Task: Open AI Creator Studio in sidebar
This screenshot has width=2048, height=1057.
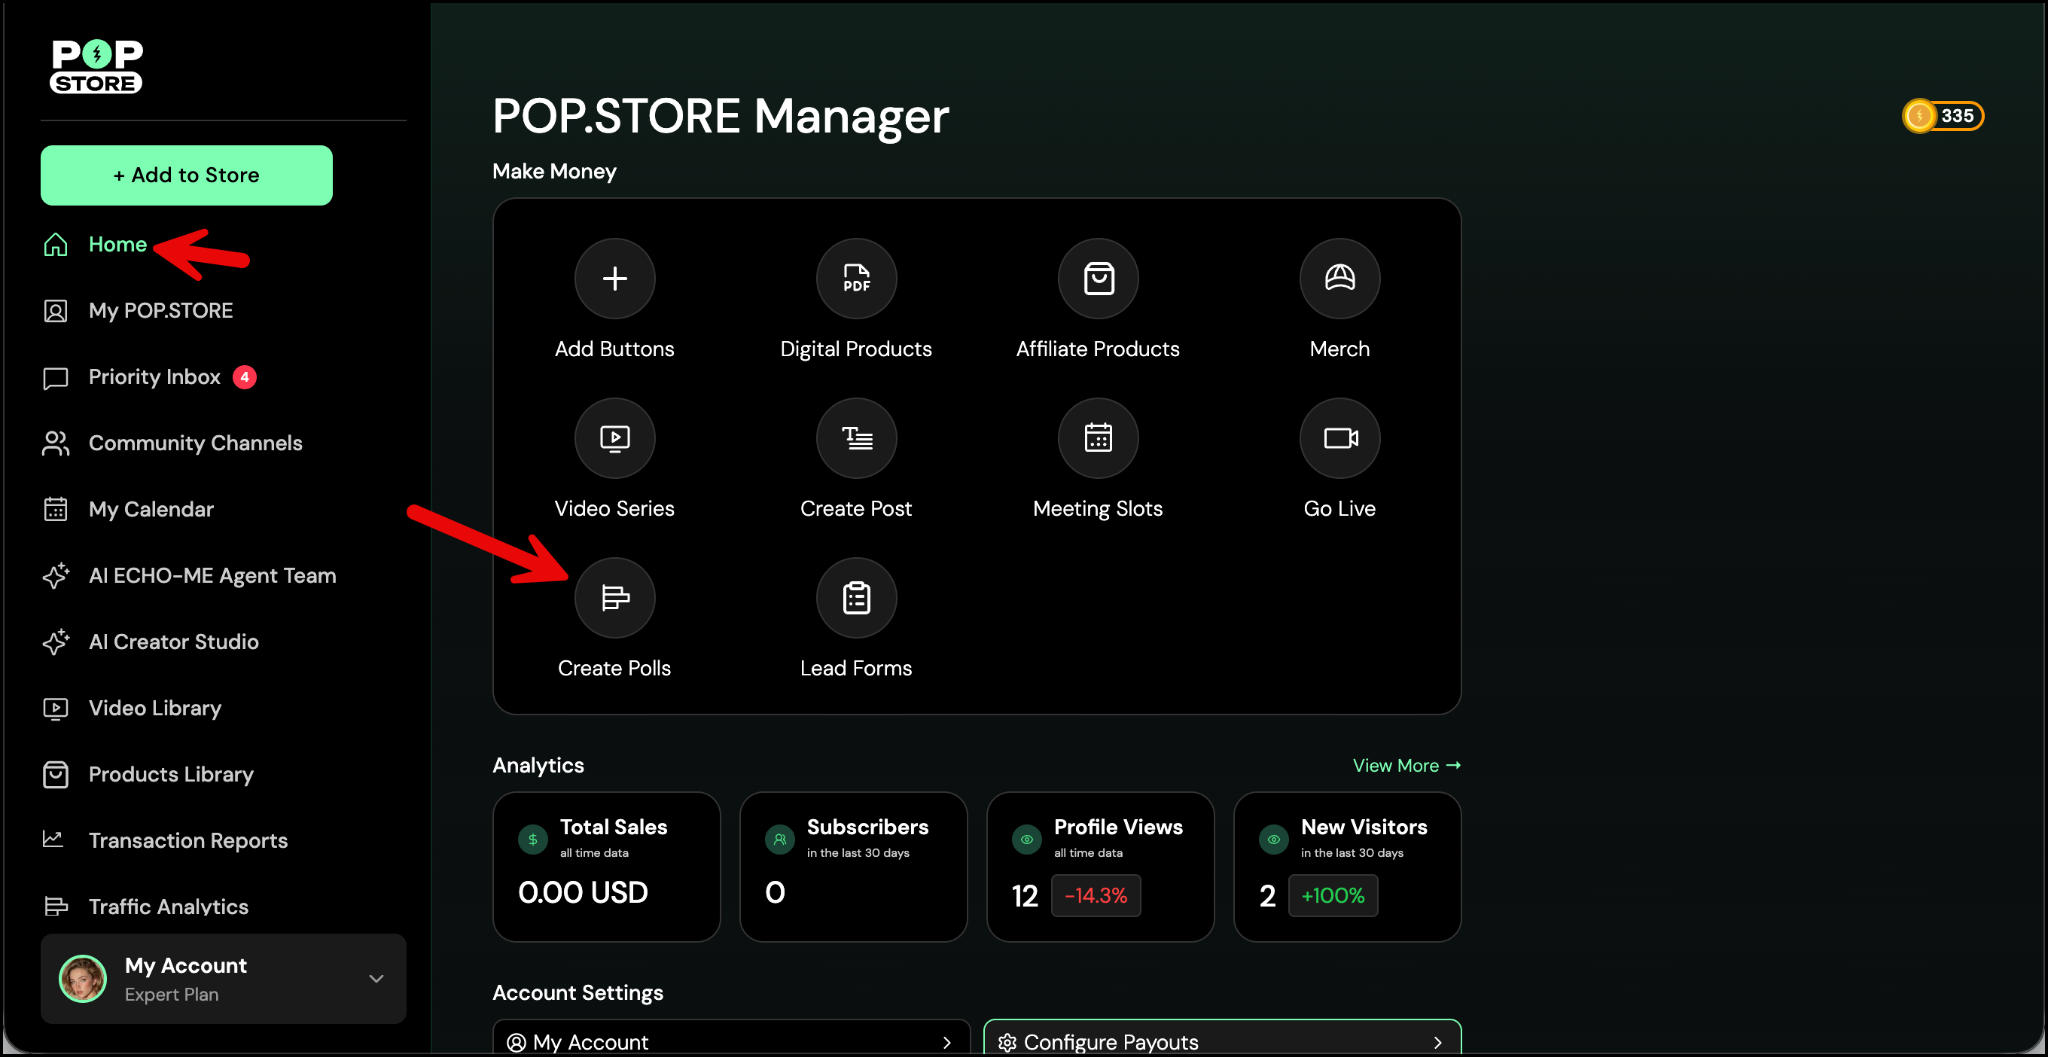Action: [173, 642]
